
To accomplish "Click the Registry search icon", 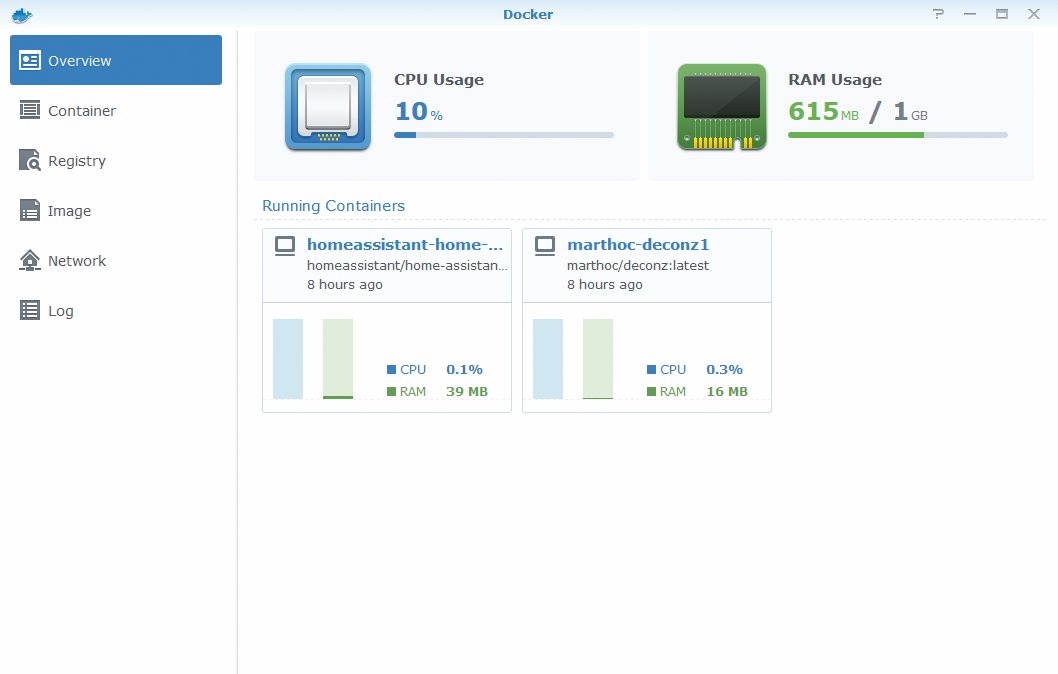I will (30, 160).
